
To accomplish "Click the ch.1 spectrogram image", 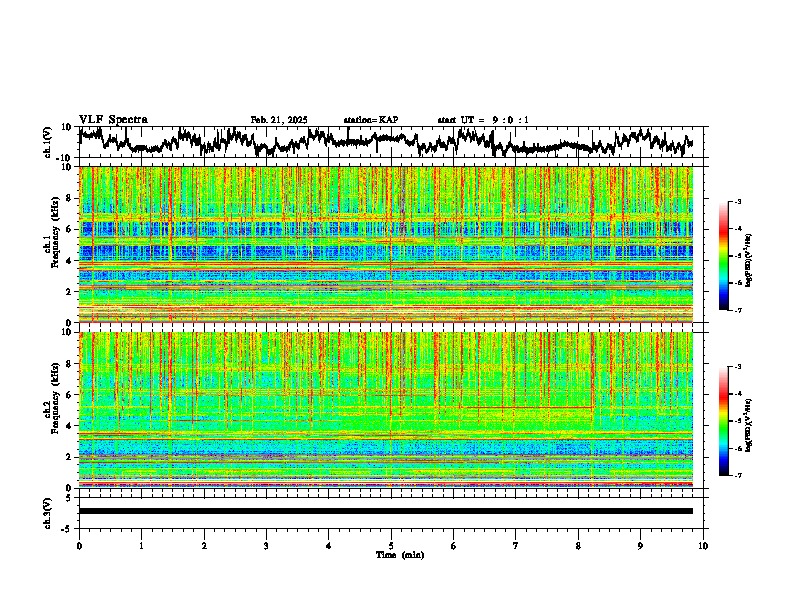I will pos(386,244).
